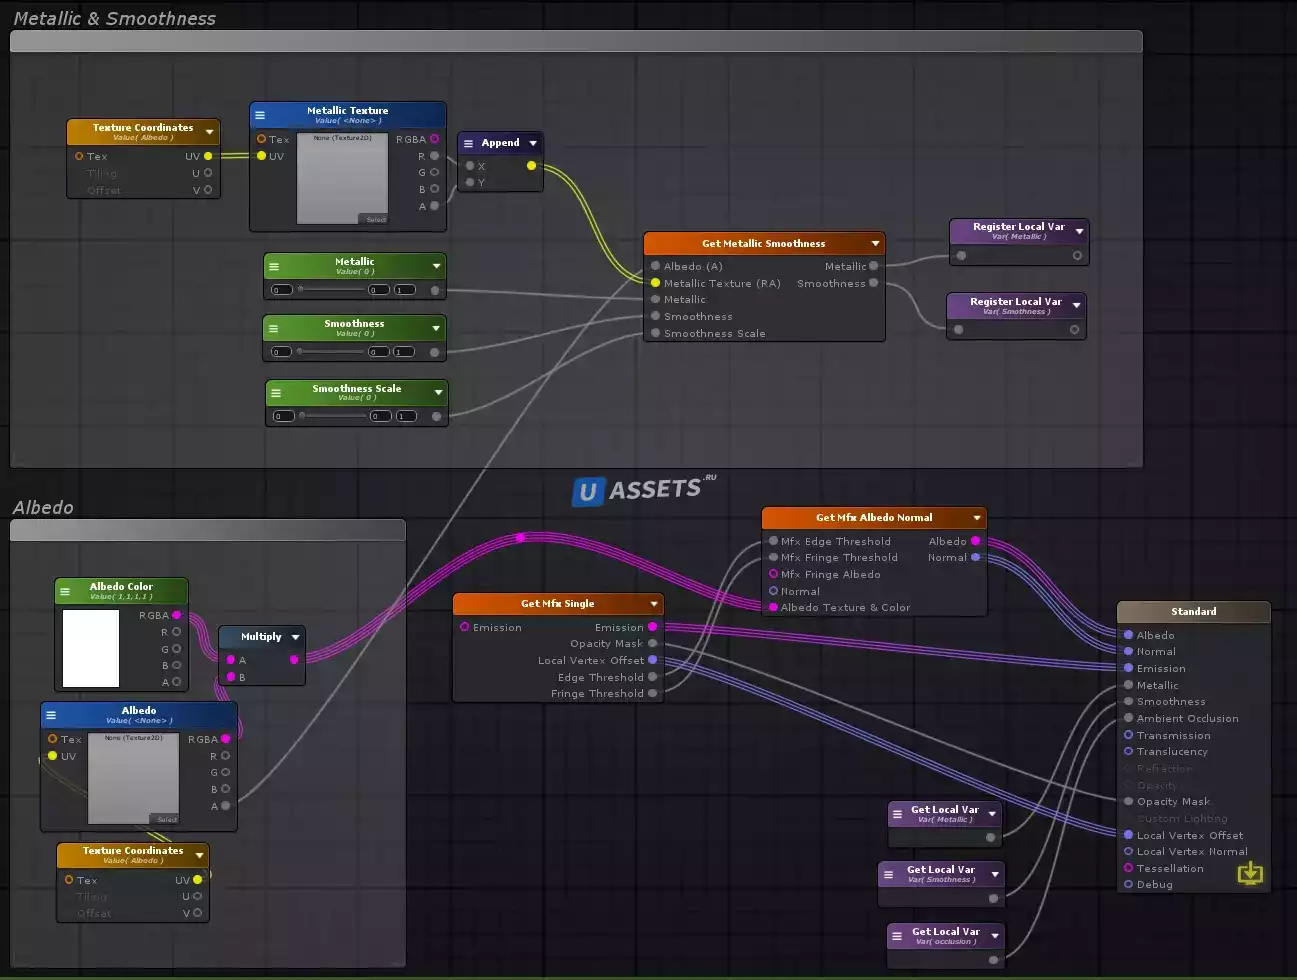The height and width of the screenshot is (980, 1297).
Task: Click the Albedo input port on Standard node
Action: click(x=1128, y=635)
